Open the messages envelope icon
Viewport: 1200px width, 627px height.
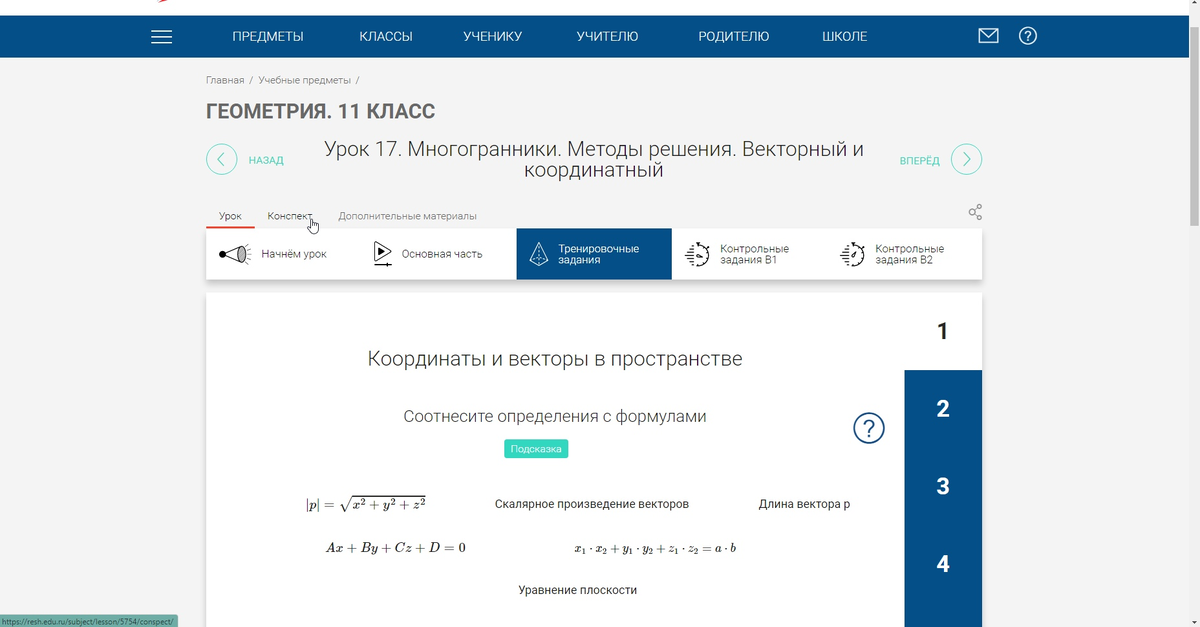(988, 35)
